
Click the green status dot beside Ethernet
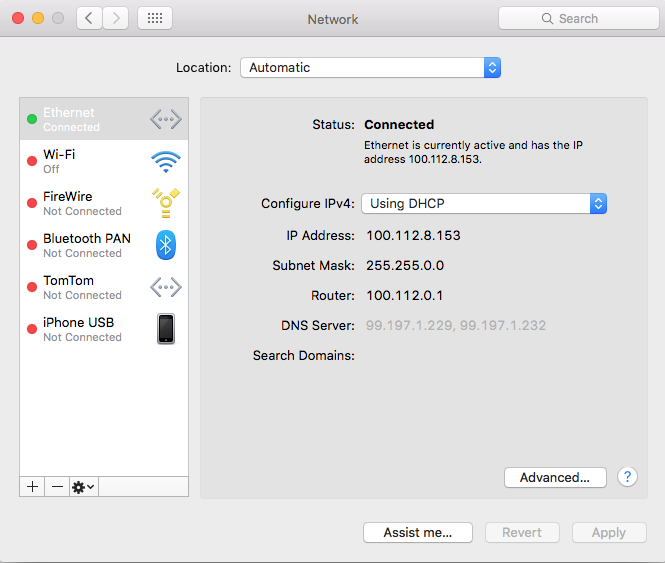pos(32,119)
